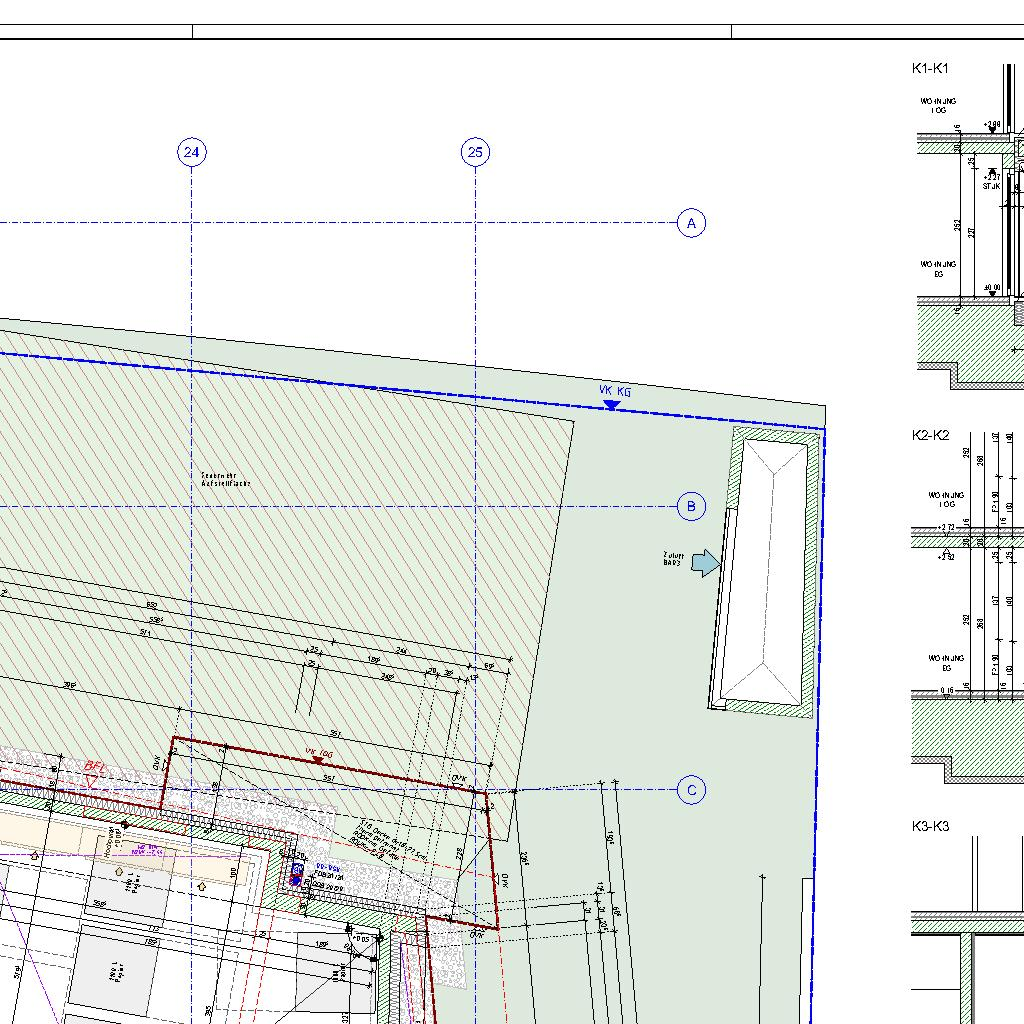Click the WOHNUNG 1OG label in K1-K1
The height and width of the screenshot is (1024, 1024).
click(x=938, y=106)
